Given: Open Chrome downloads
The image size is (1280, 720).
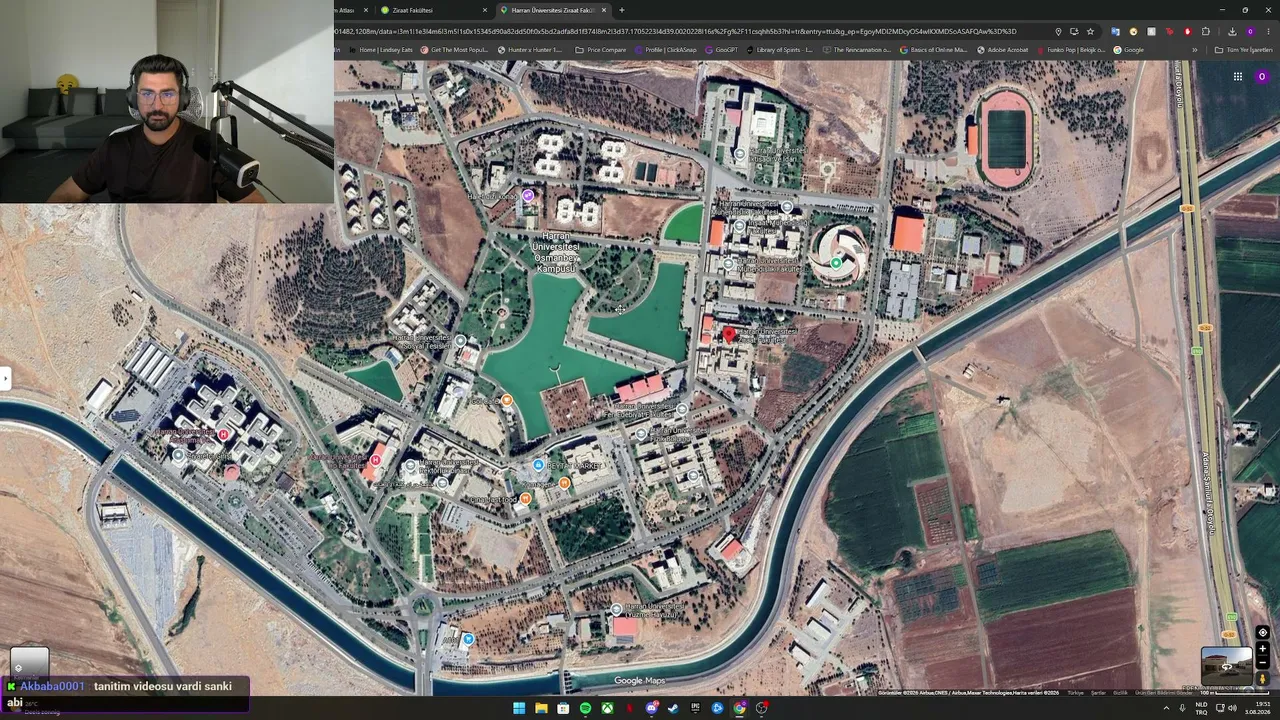Looking at the screenshot, I should pos(1232,31).
